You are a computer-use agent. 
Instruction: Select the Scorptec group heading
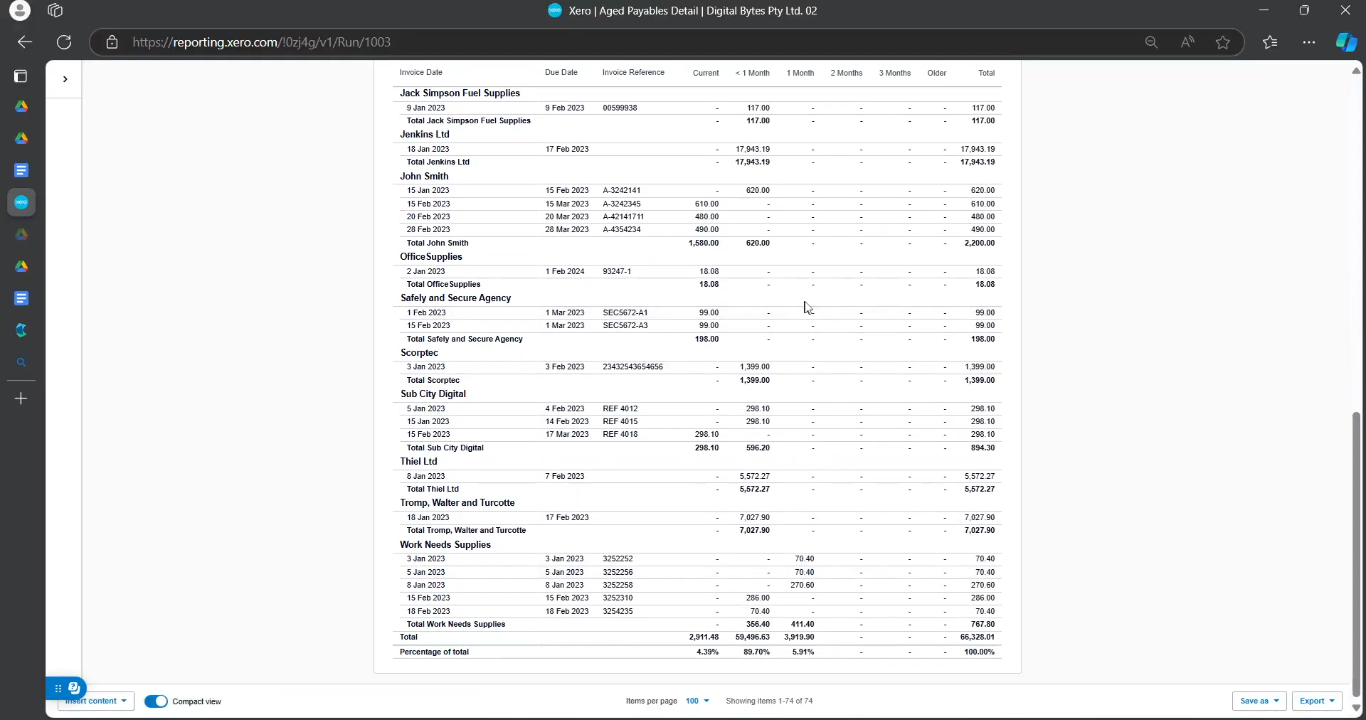tap(419, 353)
